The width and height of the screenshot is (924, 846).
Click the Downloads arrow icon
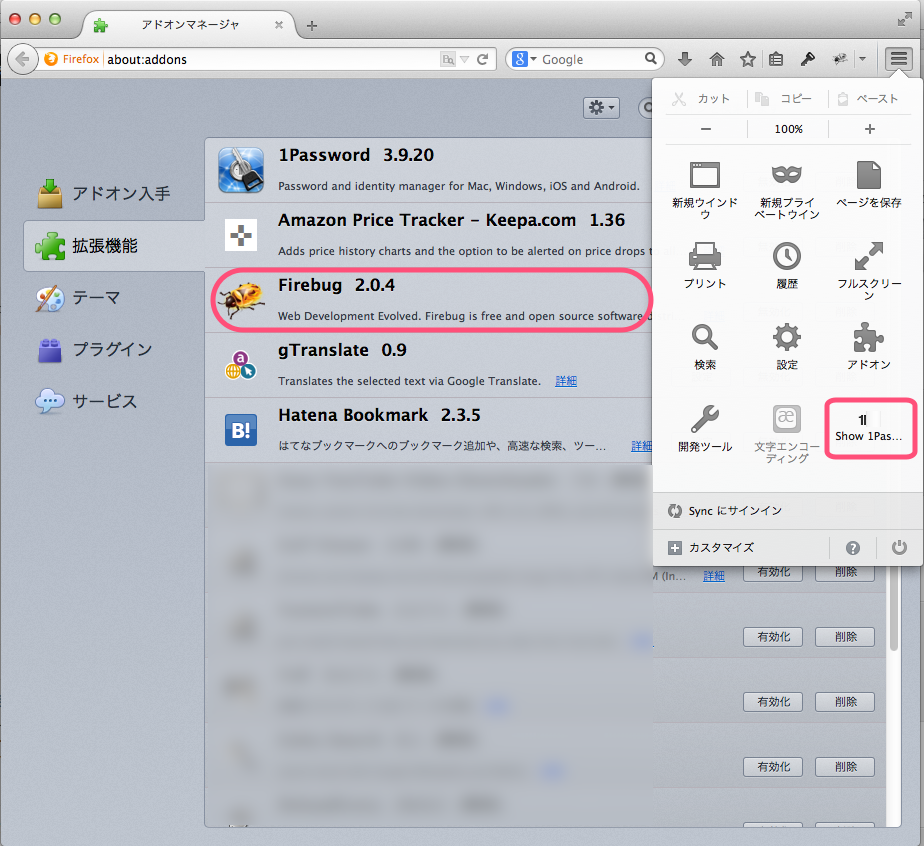pos(685,59)
